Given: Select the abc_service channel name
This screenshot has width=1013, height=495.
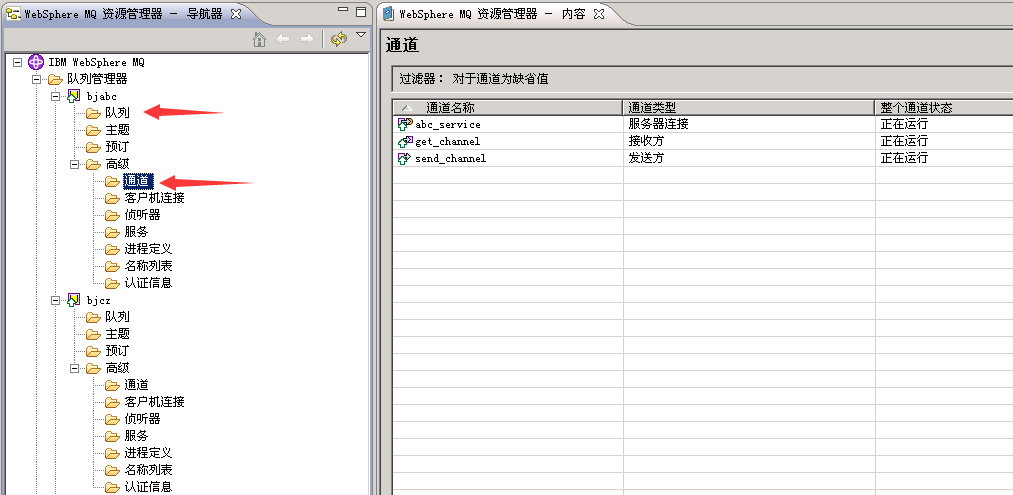Looking at the screenshot, I should tap(448, 125).
